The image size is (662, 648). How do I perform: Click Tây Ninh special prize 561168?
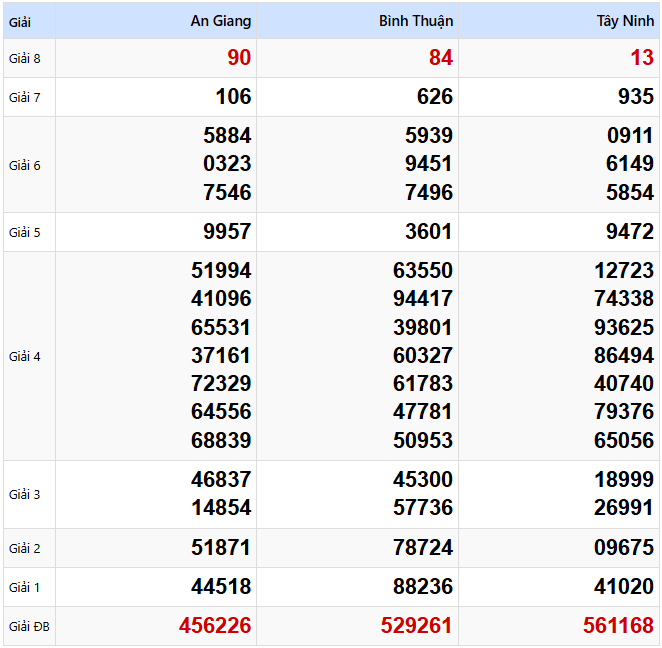click(618, 626)
